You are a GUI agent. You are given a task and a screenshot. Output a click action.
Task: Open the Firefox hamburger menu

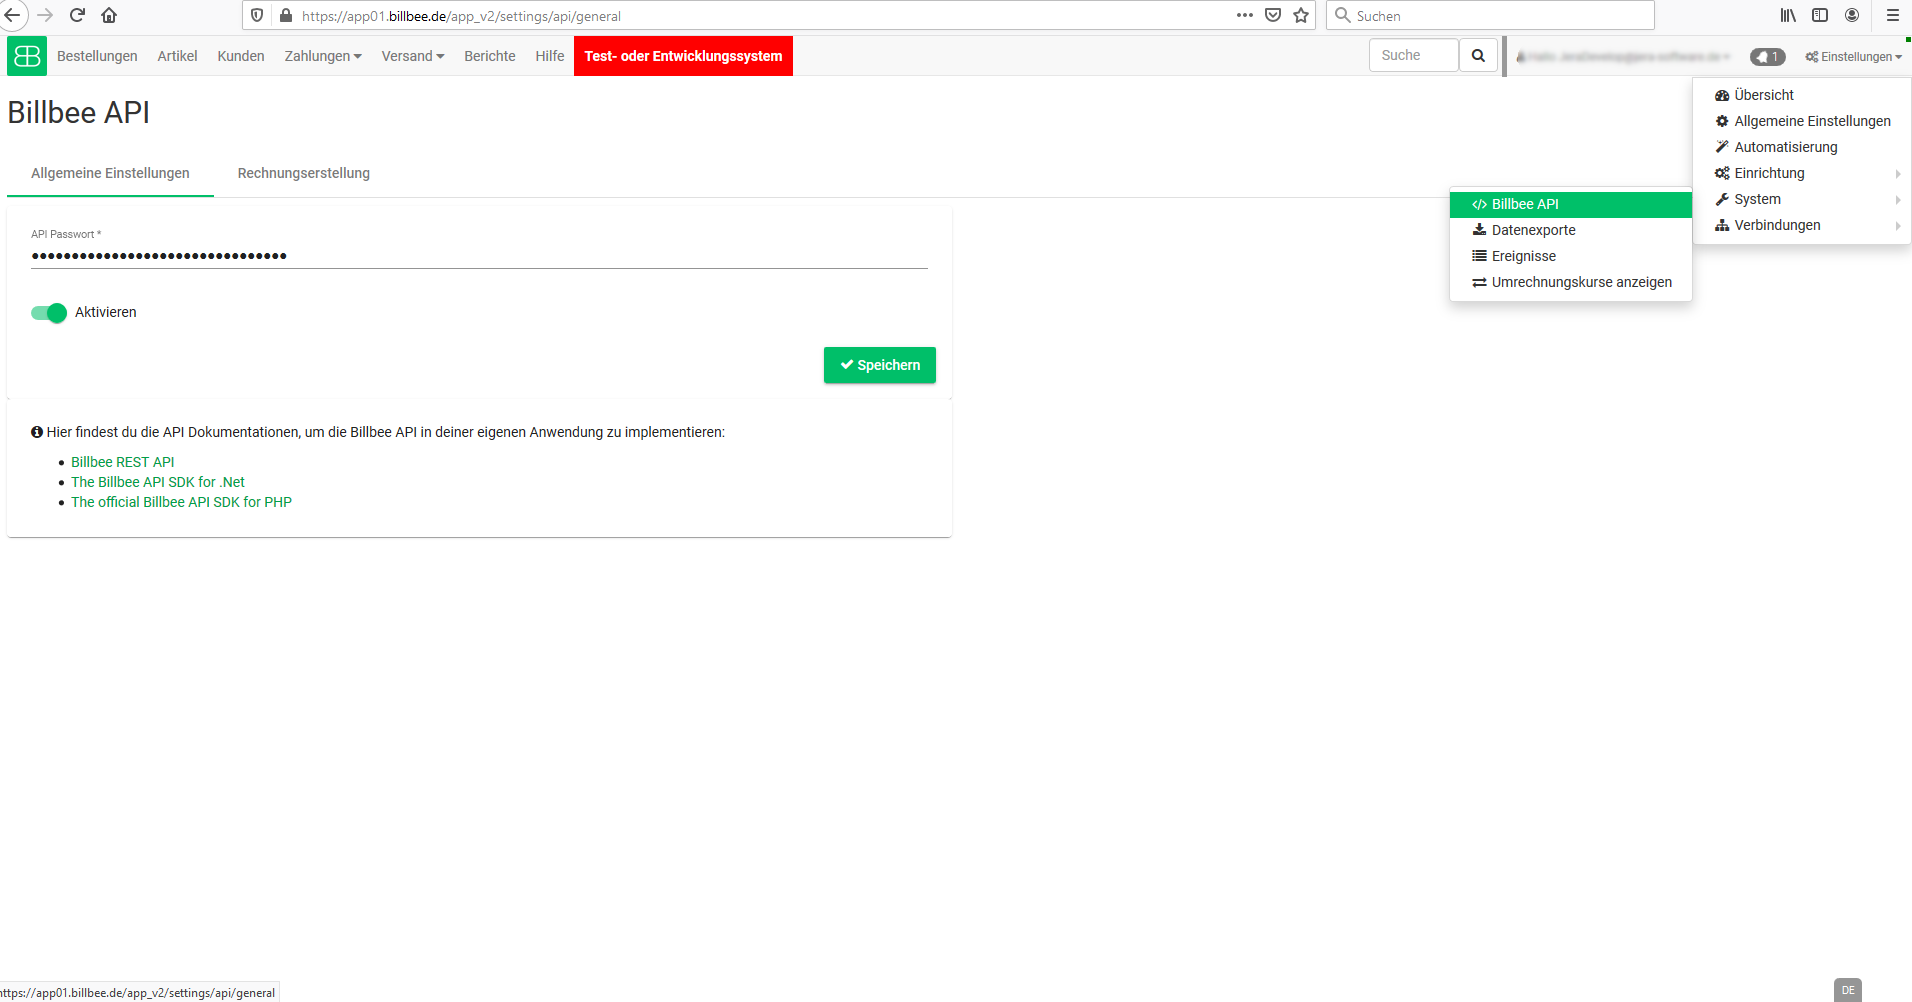coord(1892,15)
